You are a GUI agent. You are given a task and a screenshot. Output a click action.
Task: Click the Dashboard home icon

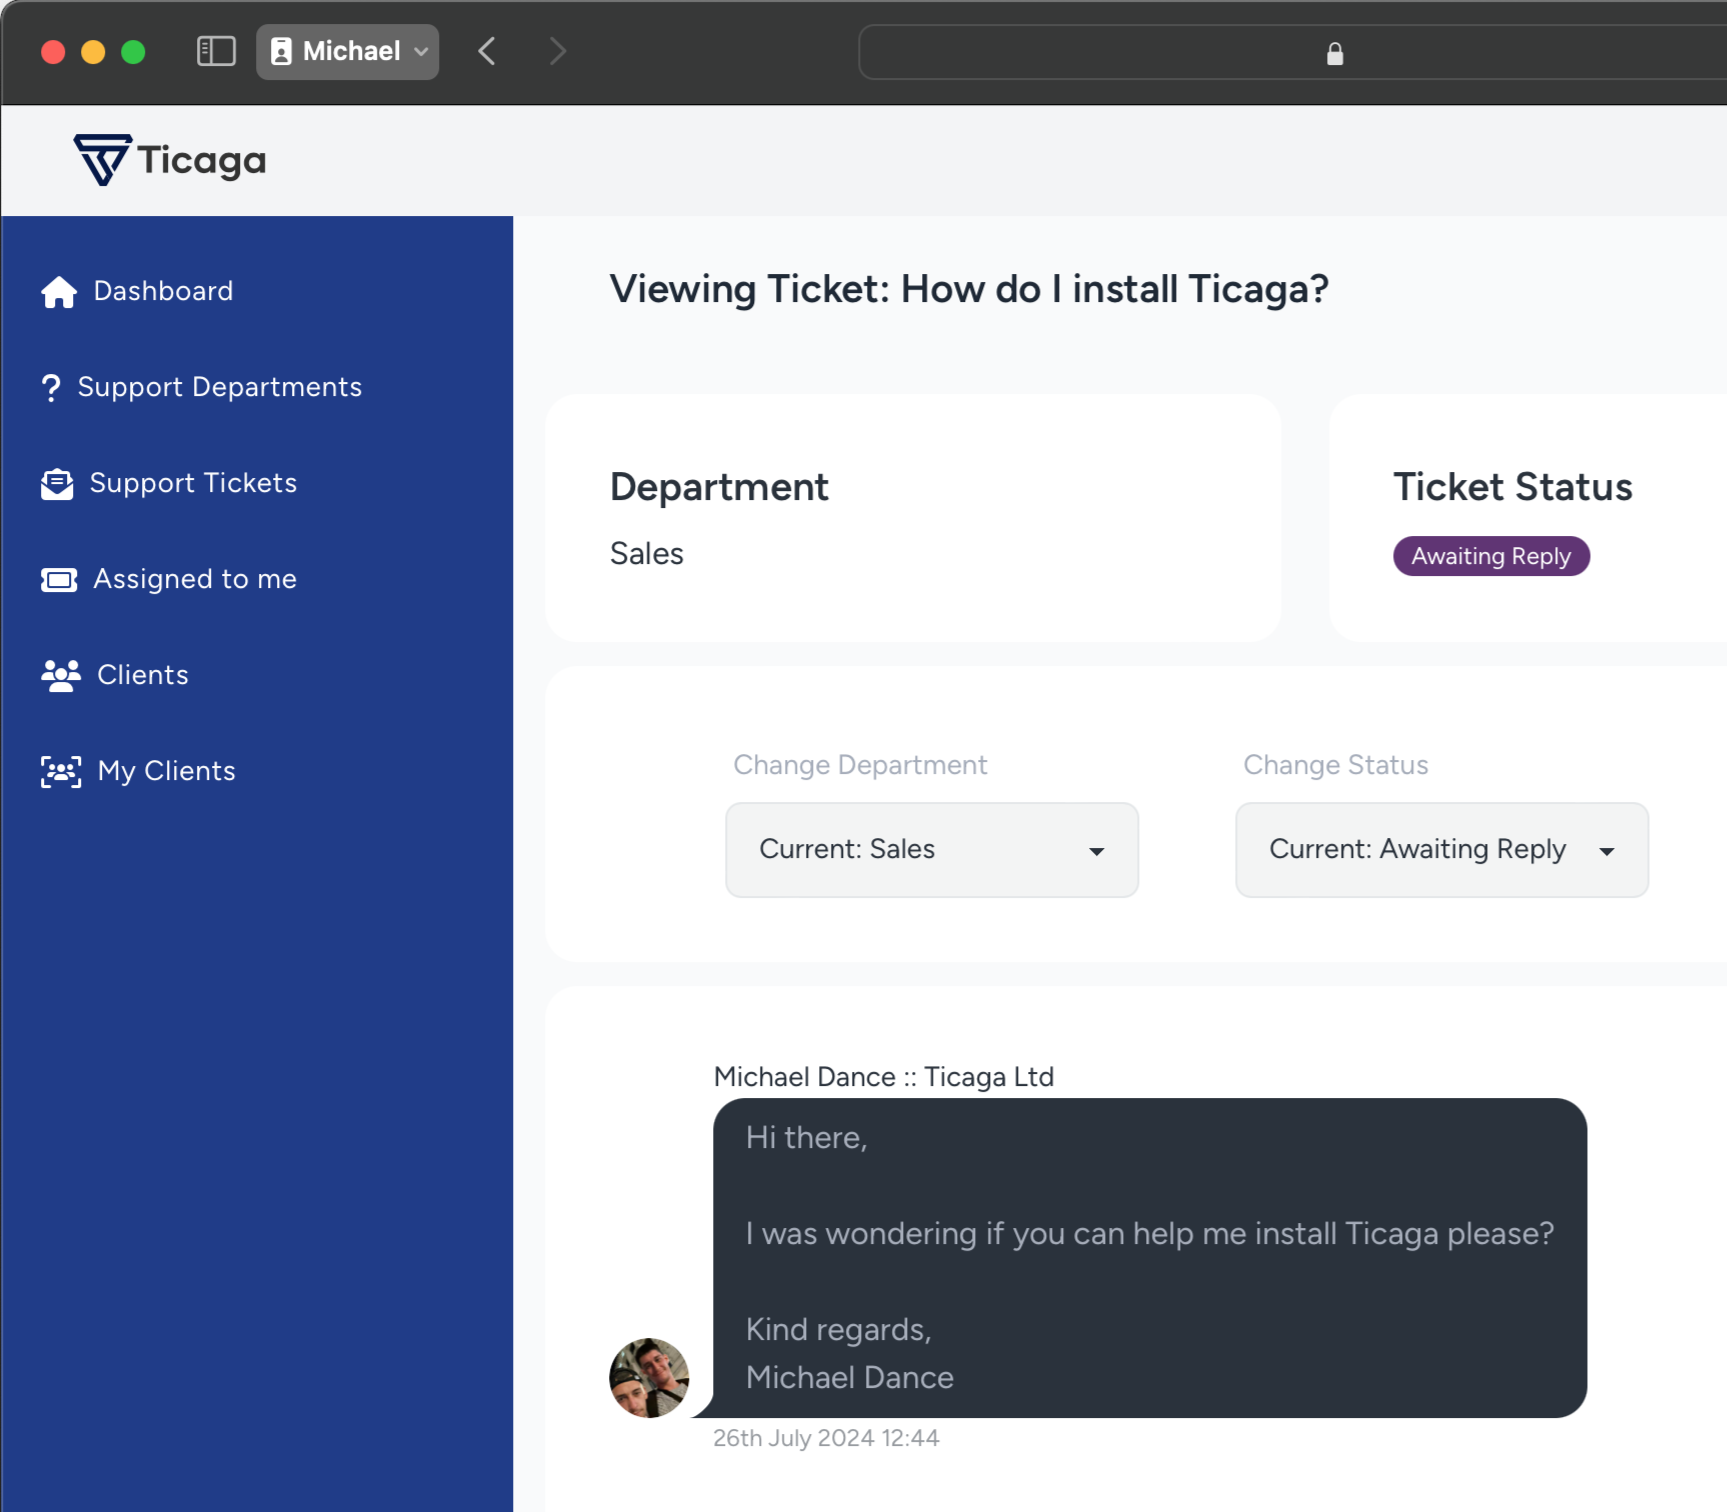pos(59,292)
